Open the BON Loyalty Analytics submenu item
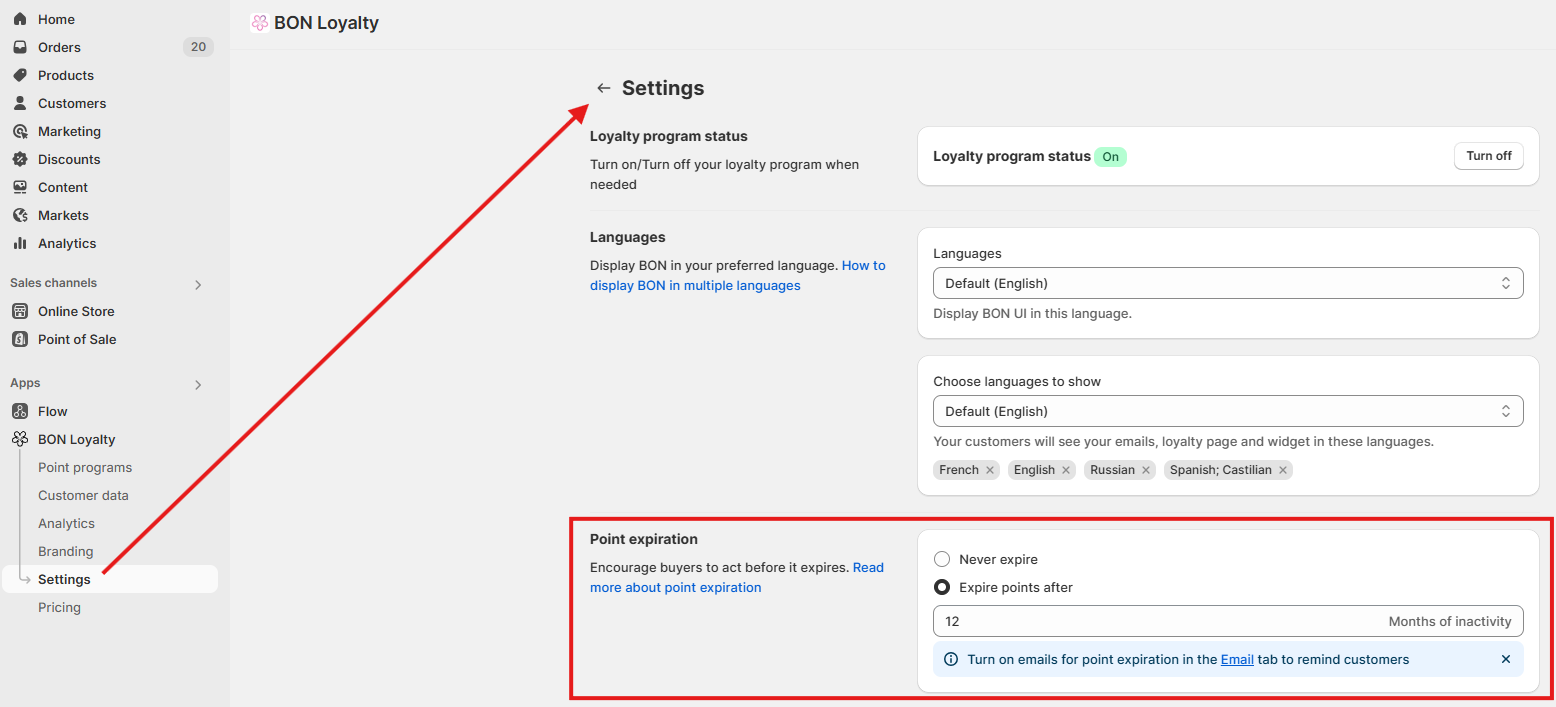 pos(66,523)
